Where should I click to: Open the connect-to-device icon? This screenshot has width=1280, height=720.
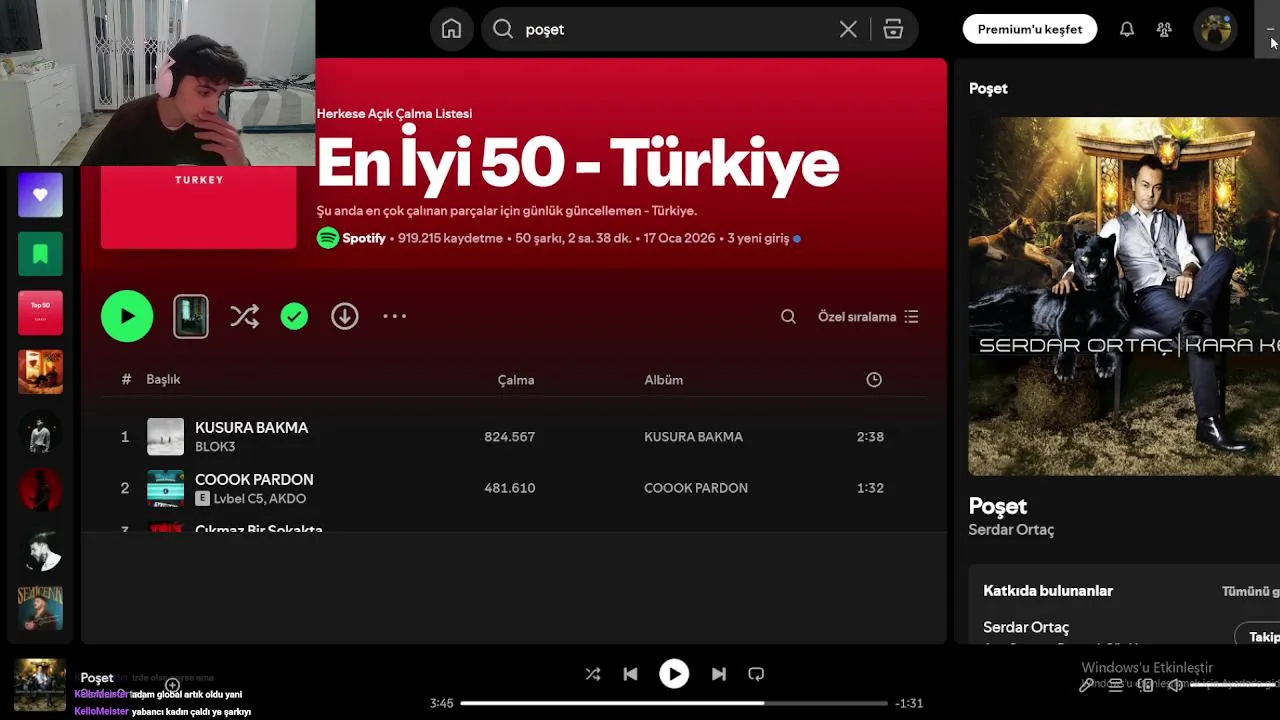1146,685
